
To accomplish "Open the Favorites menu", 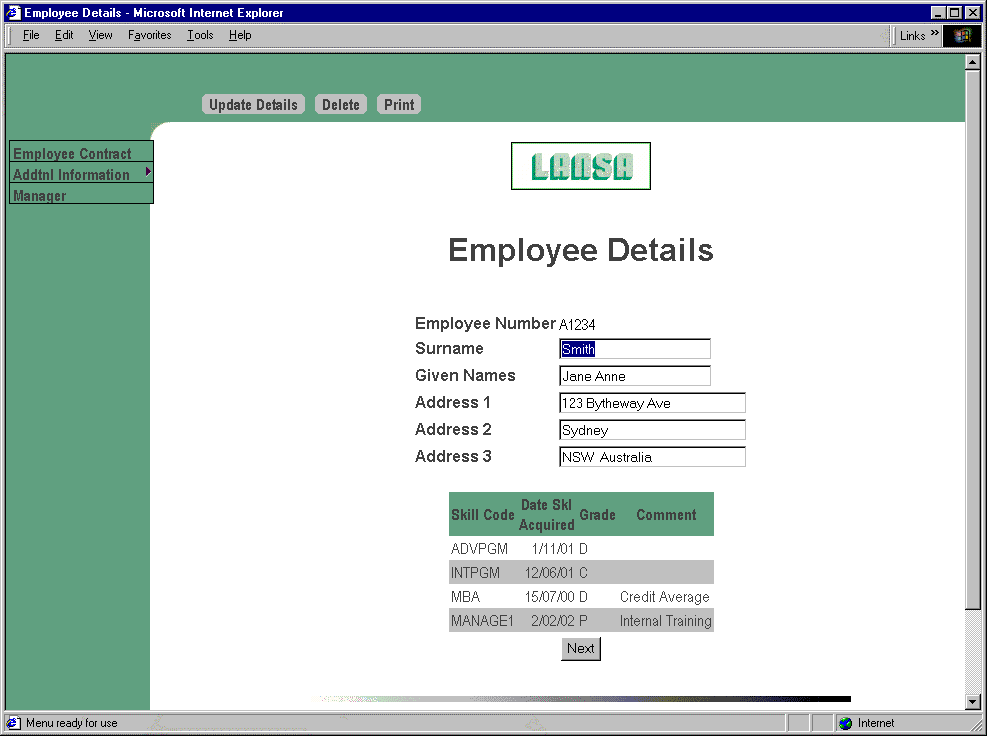I will tap(149, 35).
